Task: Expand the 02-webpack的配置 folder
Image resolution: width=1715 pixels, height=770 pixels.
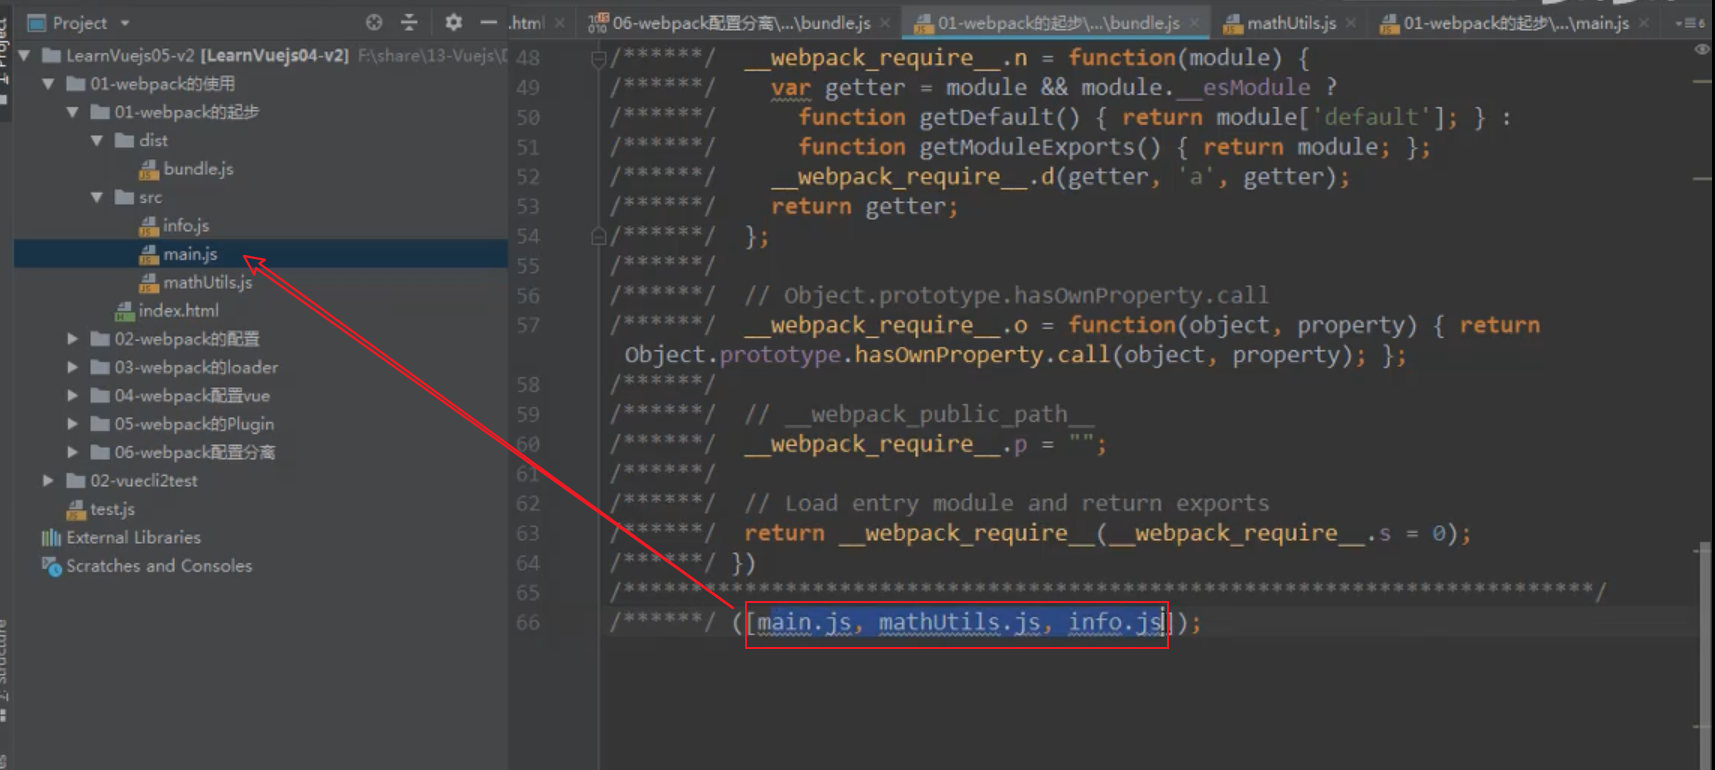Action: (x=72, y=339)
